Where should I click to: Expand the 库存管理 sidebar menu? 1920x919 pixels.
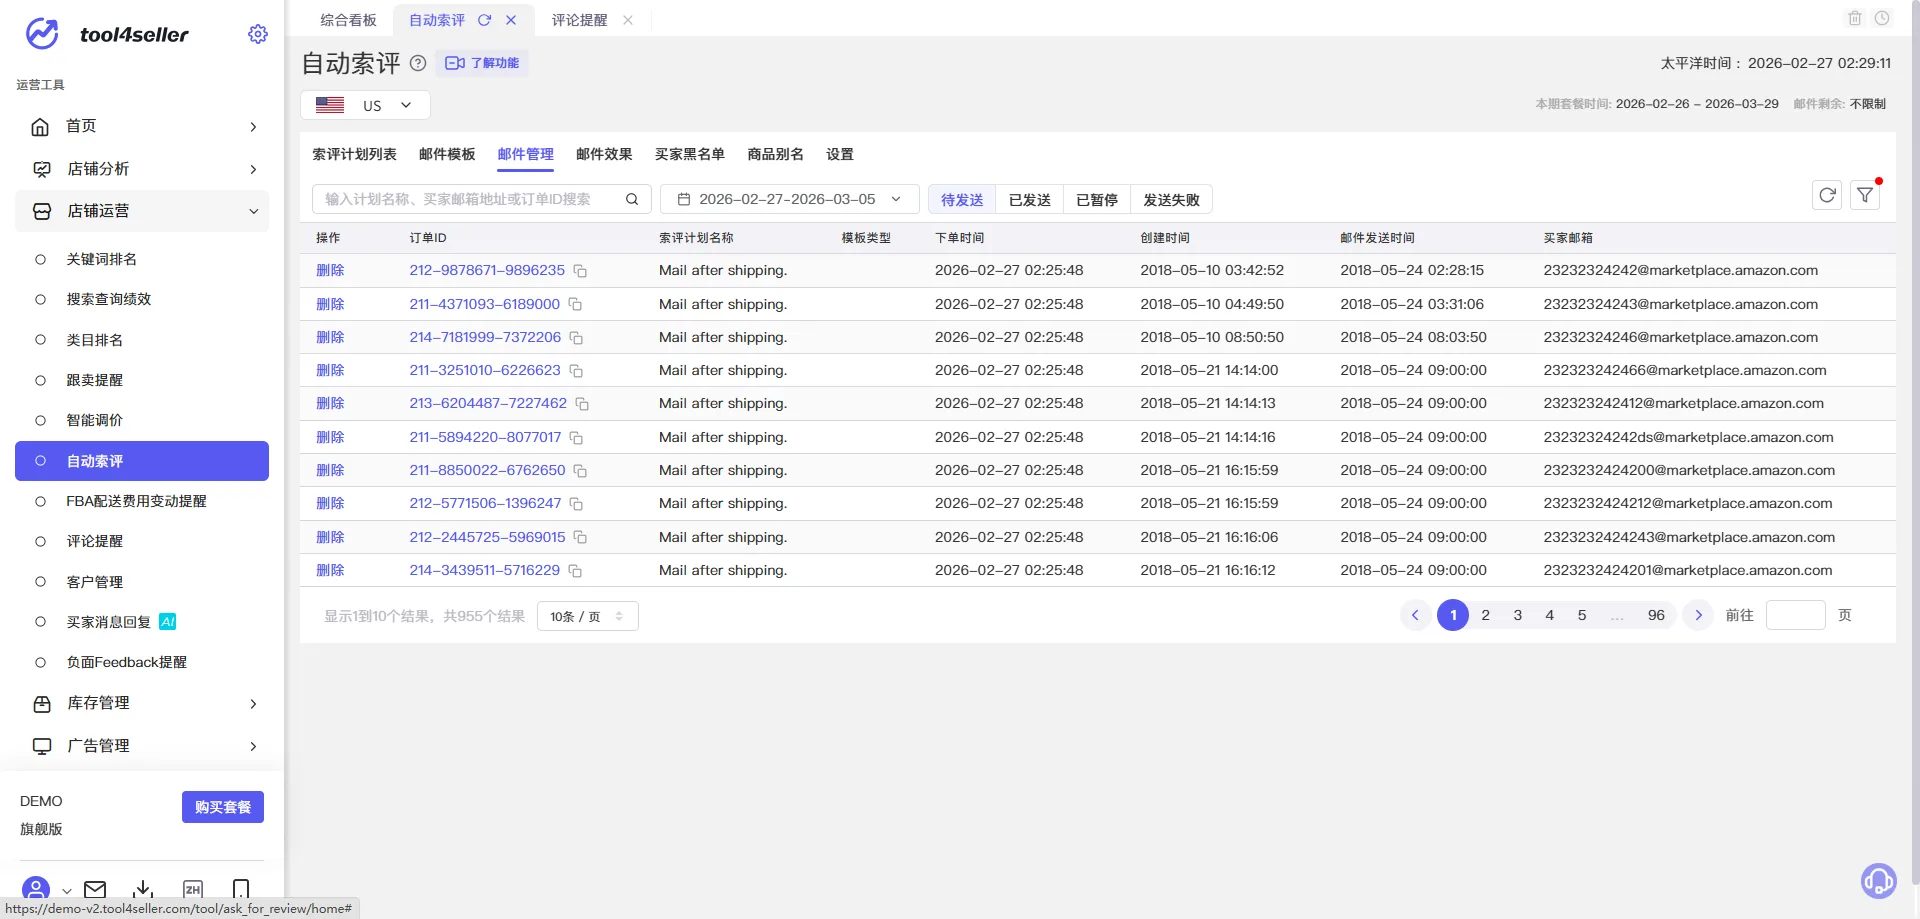142,703
